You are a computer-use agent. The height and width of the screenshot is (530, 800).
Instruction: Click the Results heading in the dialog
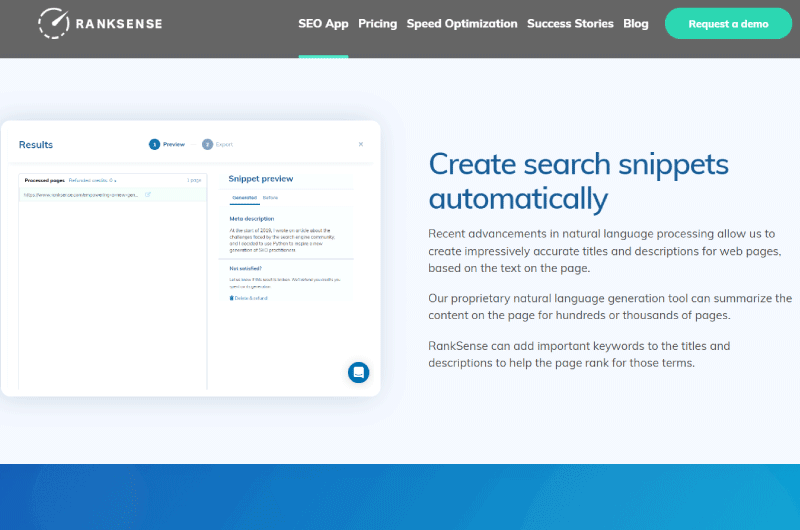36,144
